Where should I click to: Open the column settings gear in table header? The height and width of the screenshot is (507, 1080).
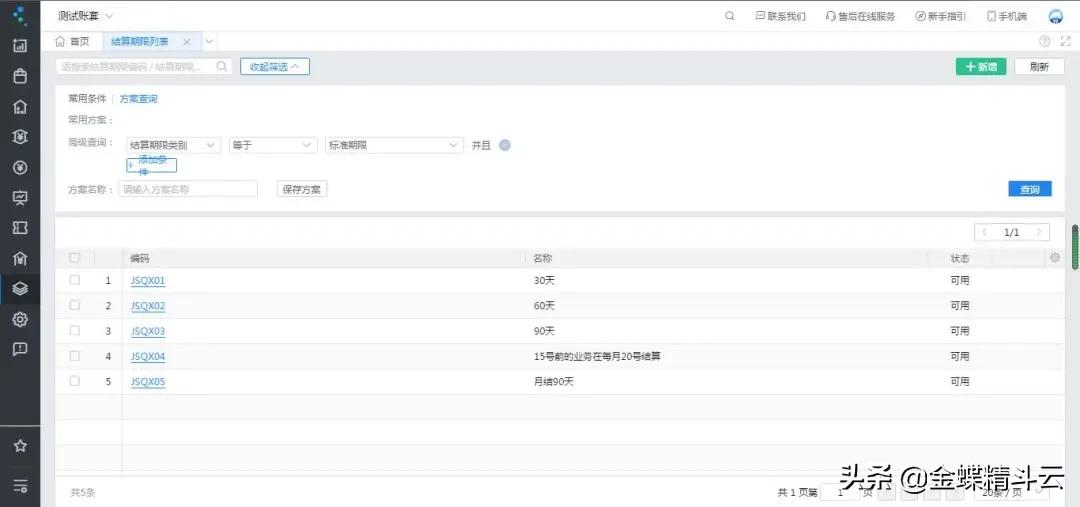1055,258
